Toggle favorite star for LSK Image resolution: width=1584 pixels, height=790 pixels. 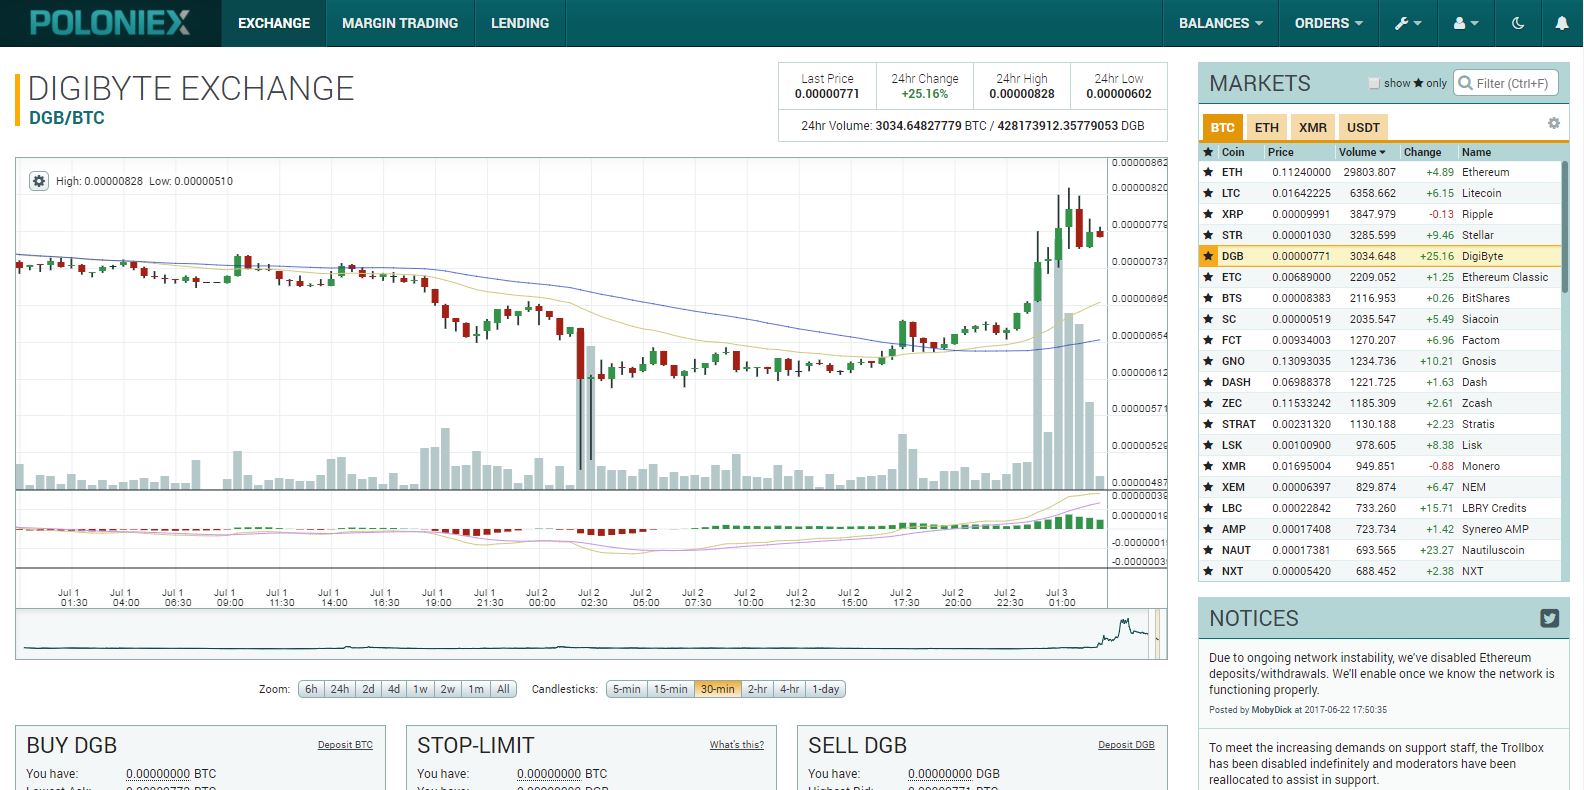pyautogui.click(x=1208, y=445)
